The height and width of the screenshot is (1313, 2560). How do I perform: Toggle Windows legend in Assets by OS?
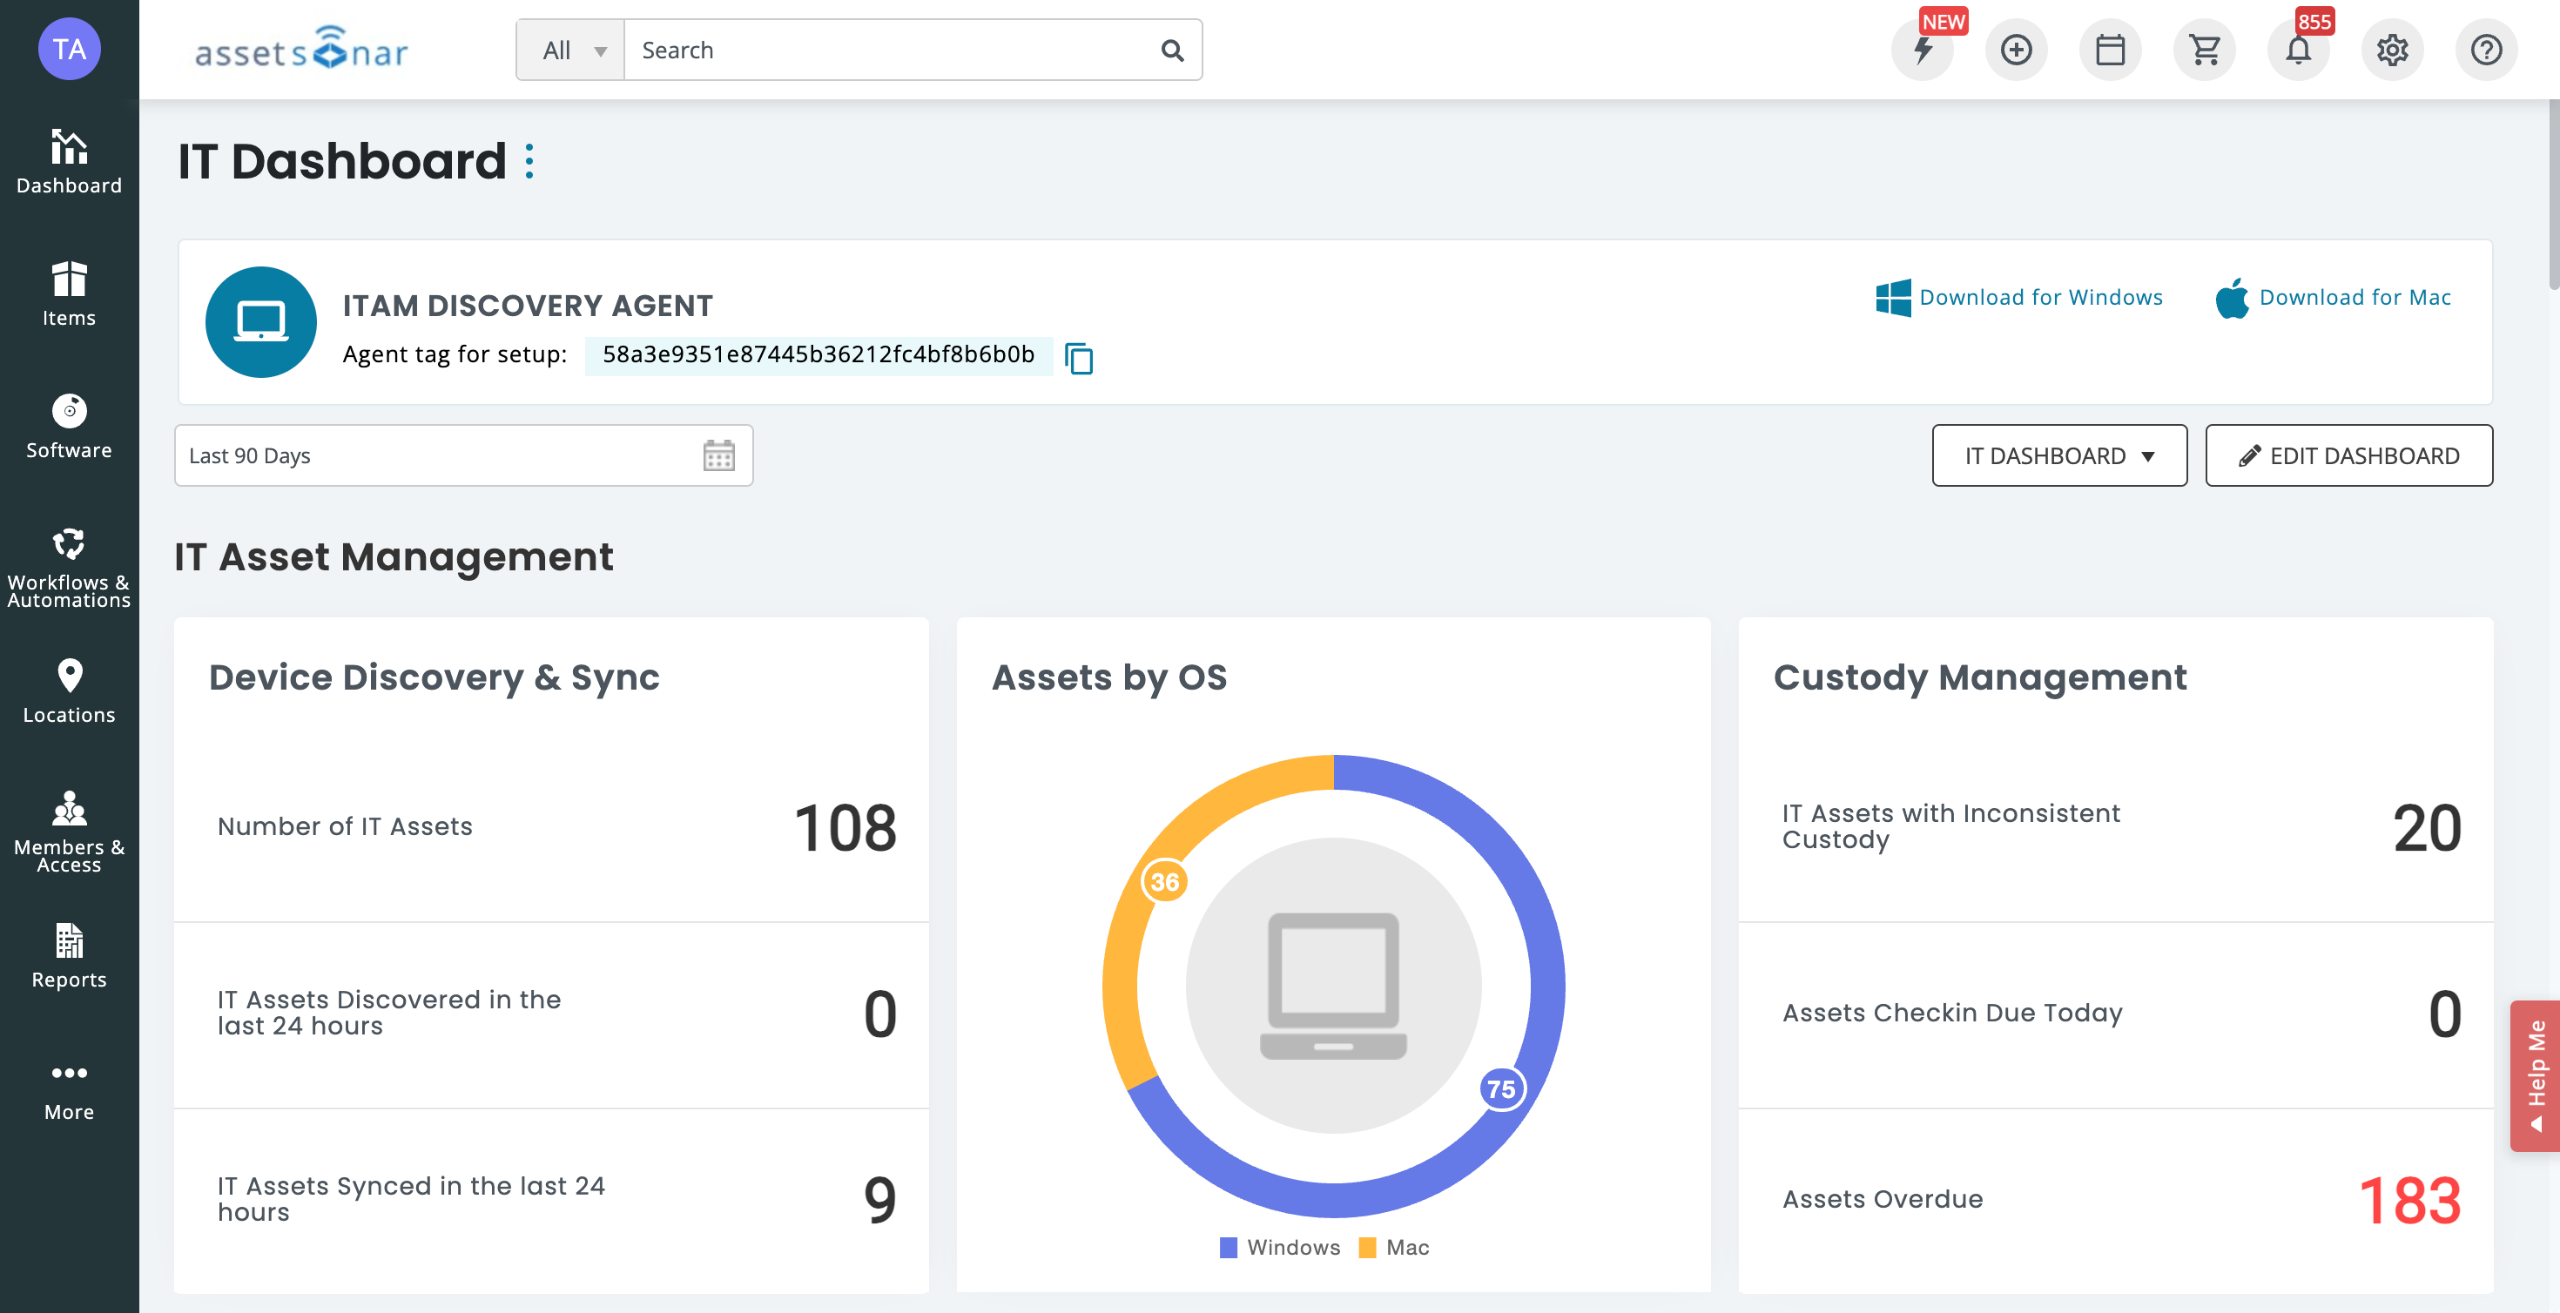[1280, 1247]
